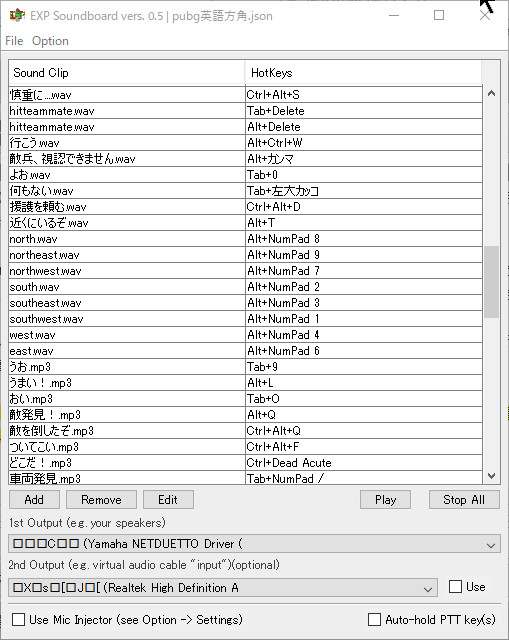Viewport: 509px width, 640px height.
Task: Click the scroll up arrow of sound list
Action: click(x=491, y=93)
